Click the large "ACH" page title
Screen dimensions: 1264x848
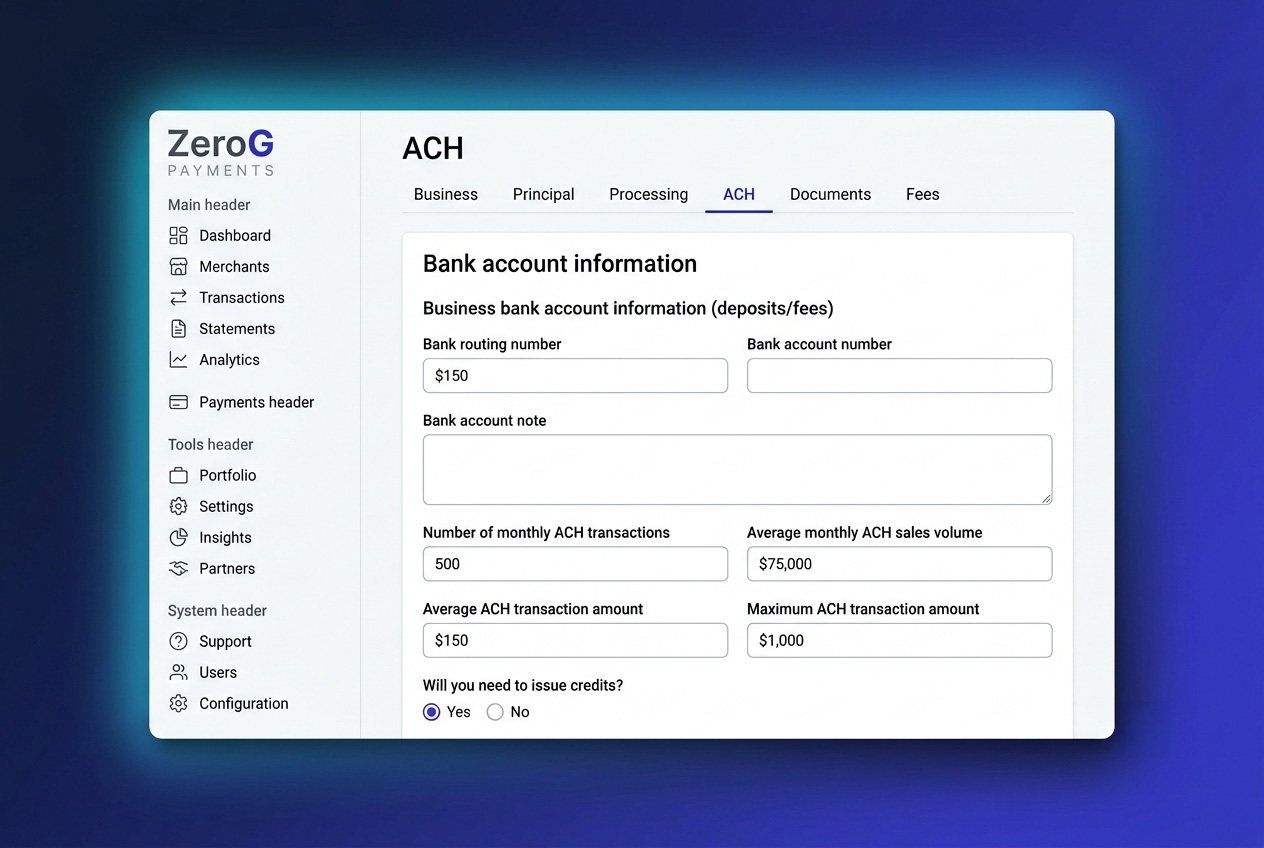433,148
